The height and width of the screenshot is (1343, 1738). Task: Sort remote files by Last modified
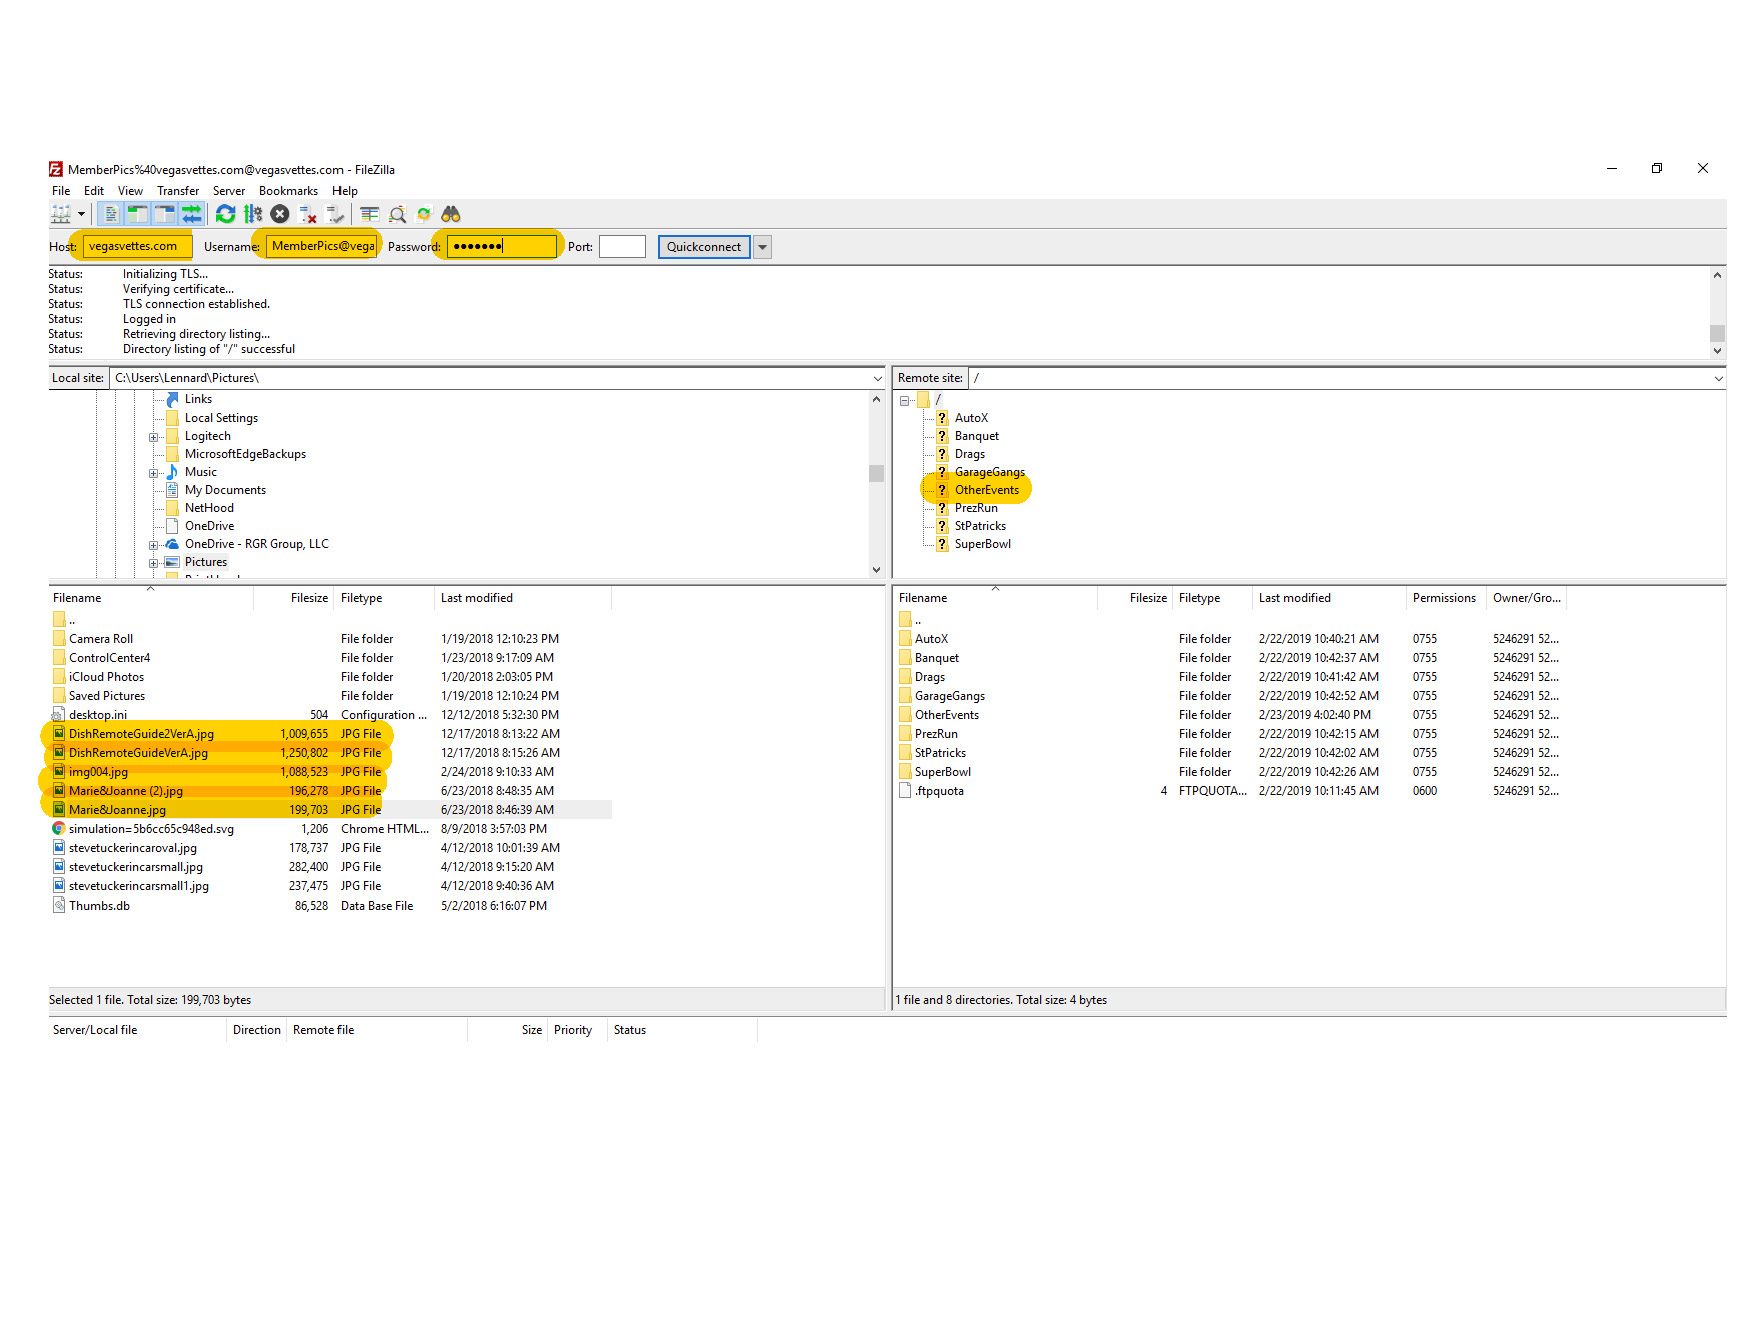tap(1294, 598)
